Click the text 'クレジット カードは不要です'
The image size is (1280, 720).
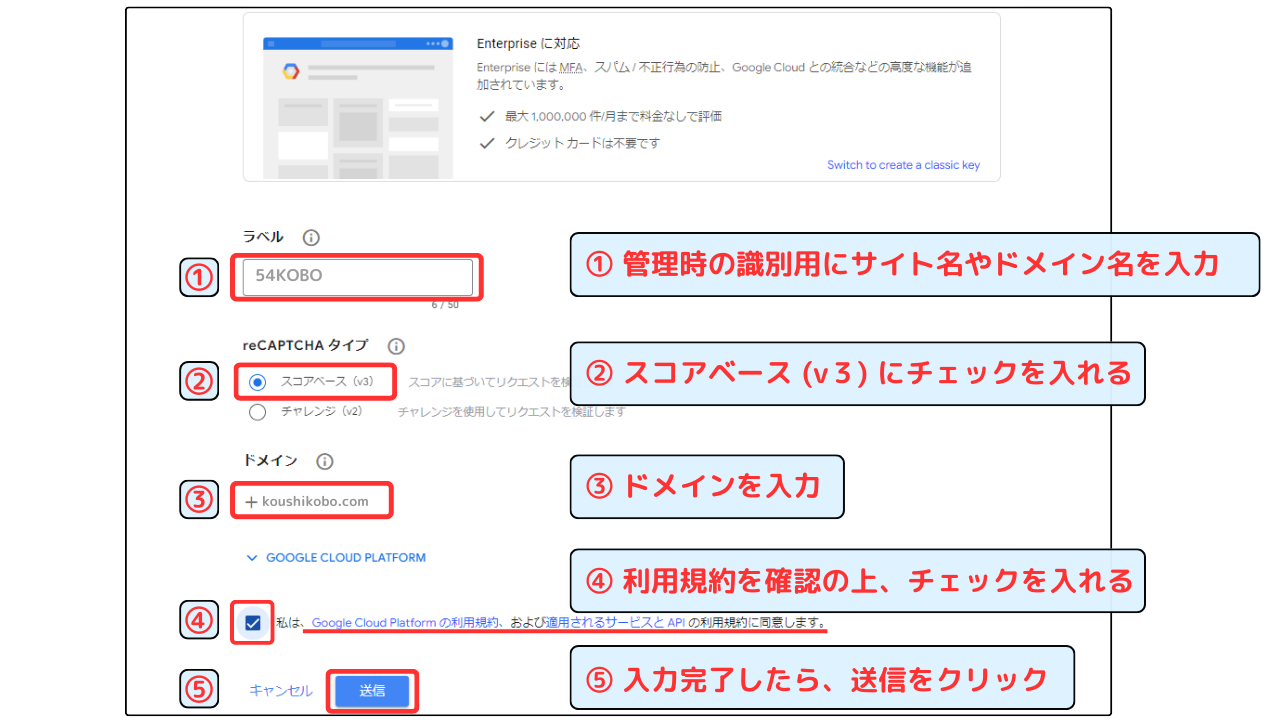pyautogui.click(x=581, y=143)
